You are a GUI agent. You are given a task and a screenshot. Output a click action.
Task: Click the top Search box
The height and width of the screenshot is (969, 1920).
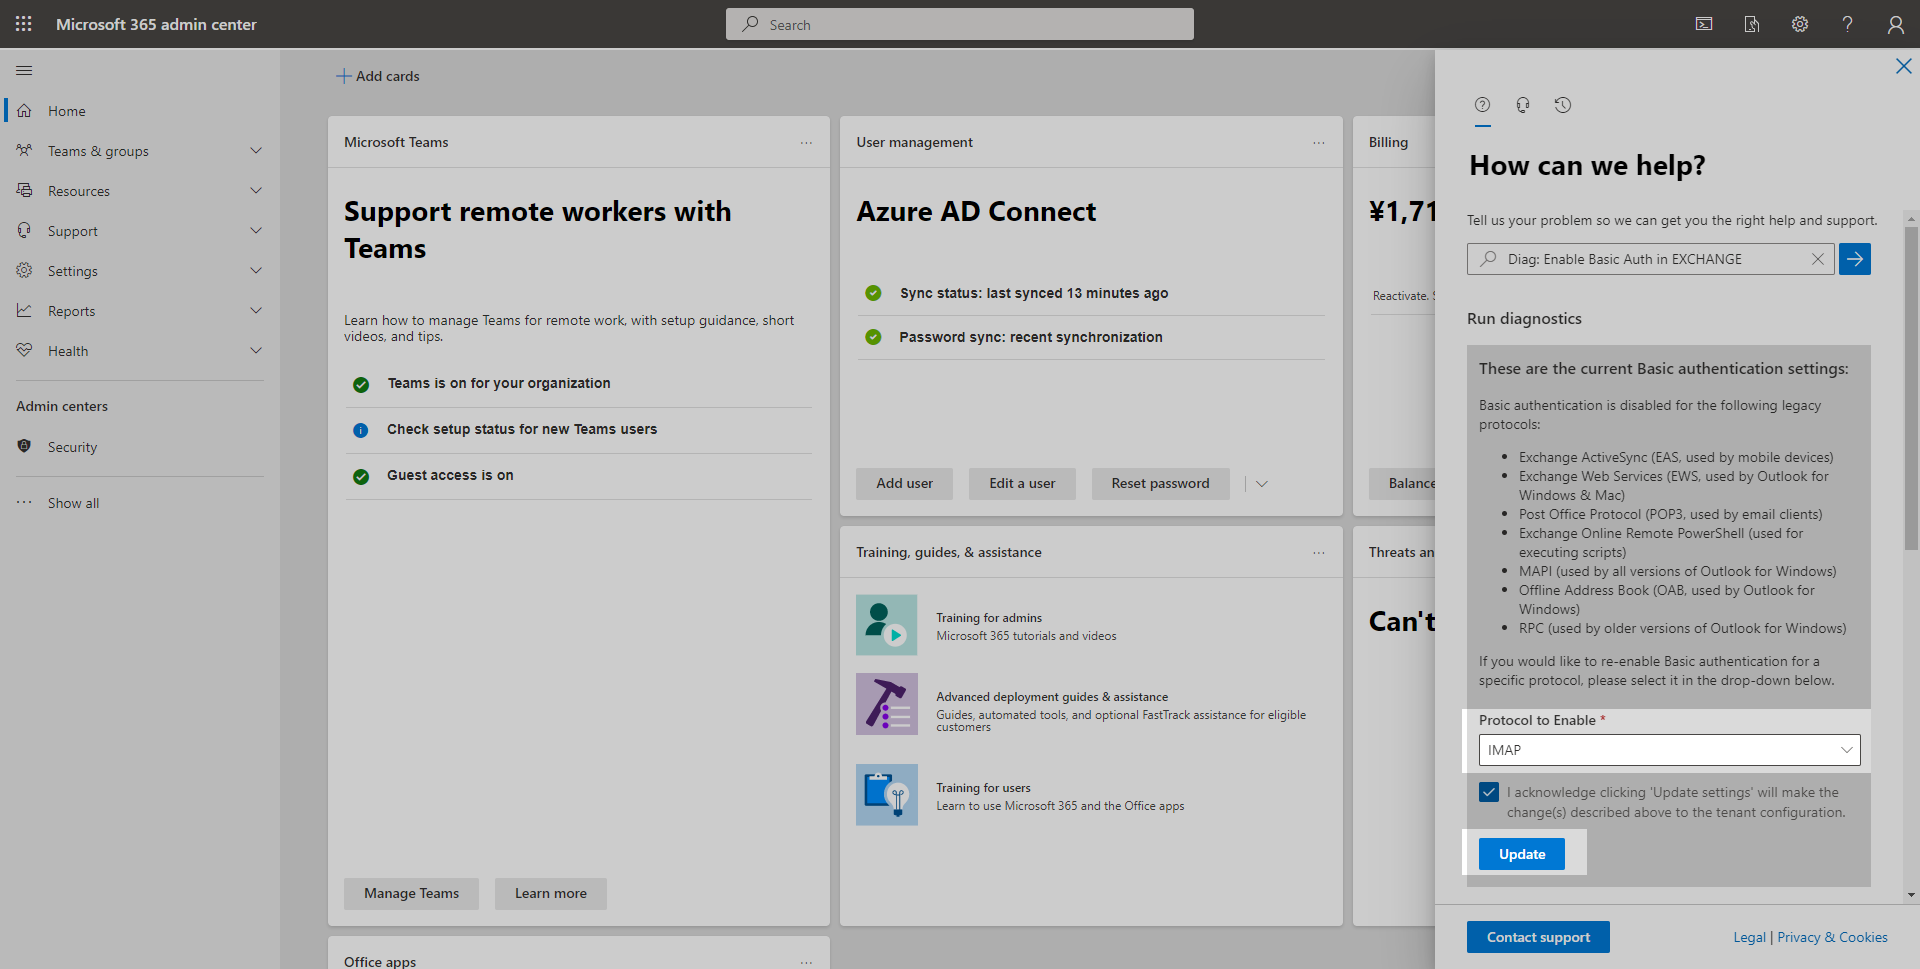[960, 24]
